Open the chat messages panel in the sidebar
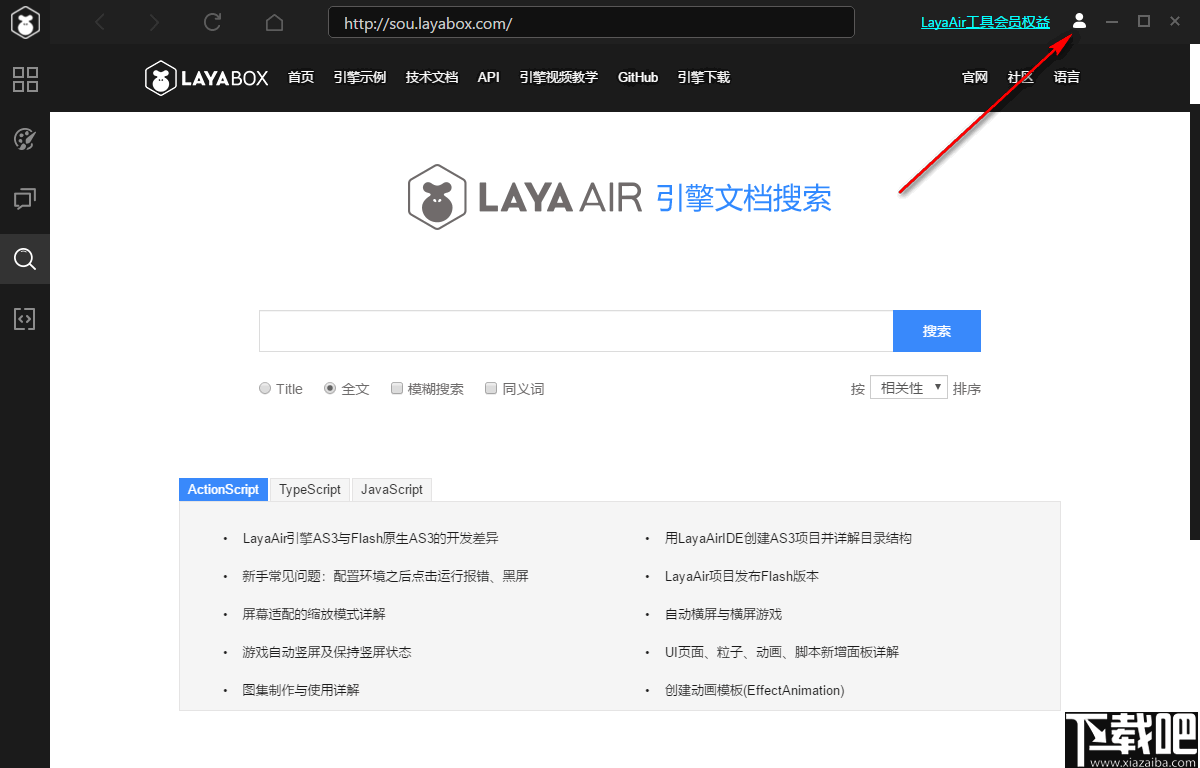This screenshot has height=768, width=1200. pos(25,199)
